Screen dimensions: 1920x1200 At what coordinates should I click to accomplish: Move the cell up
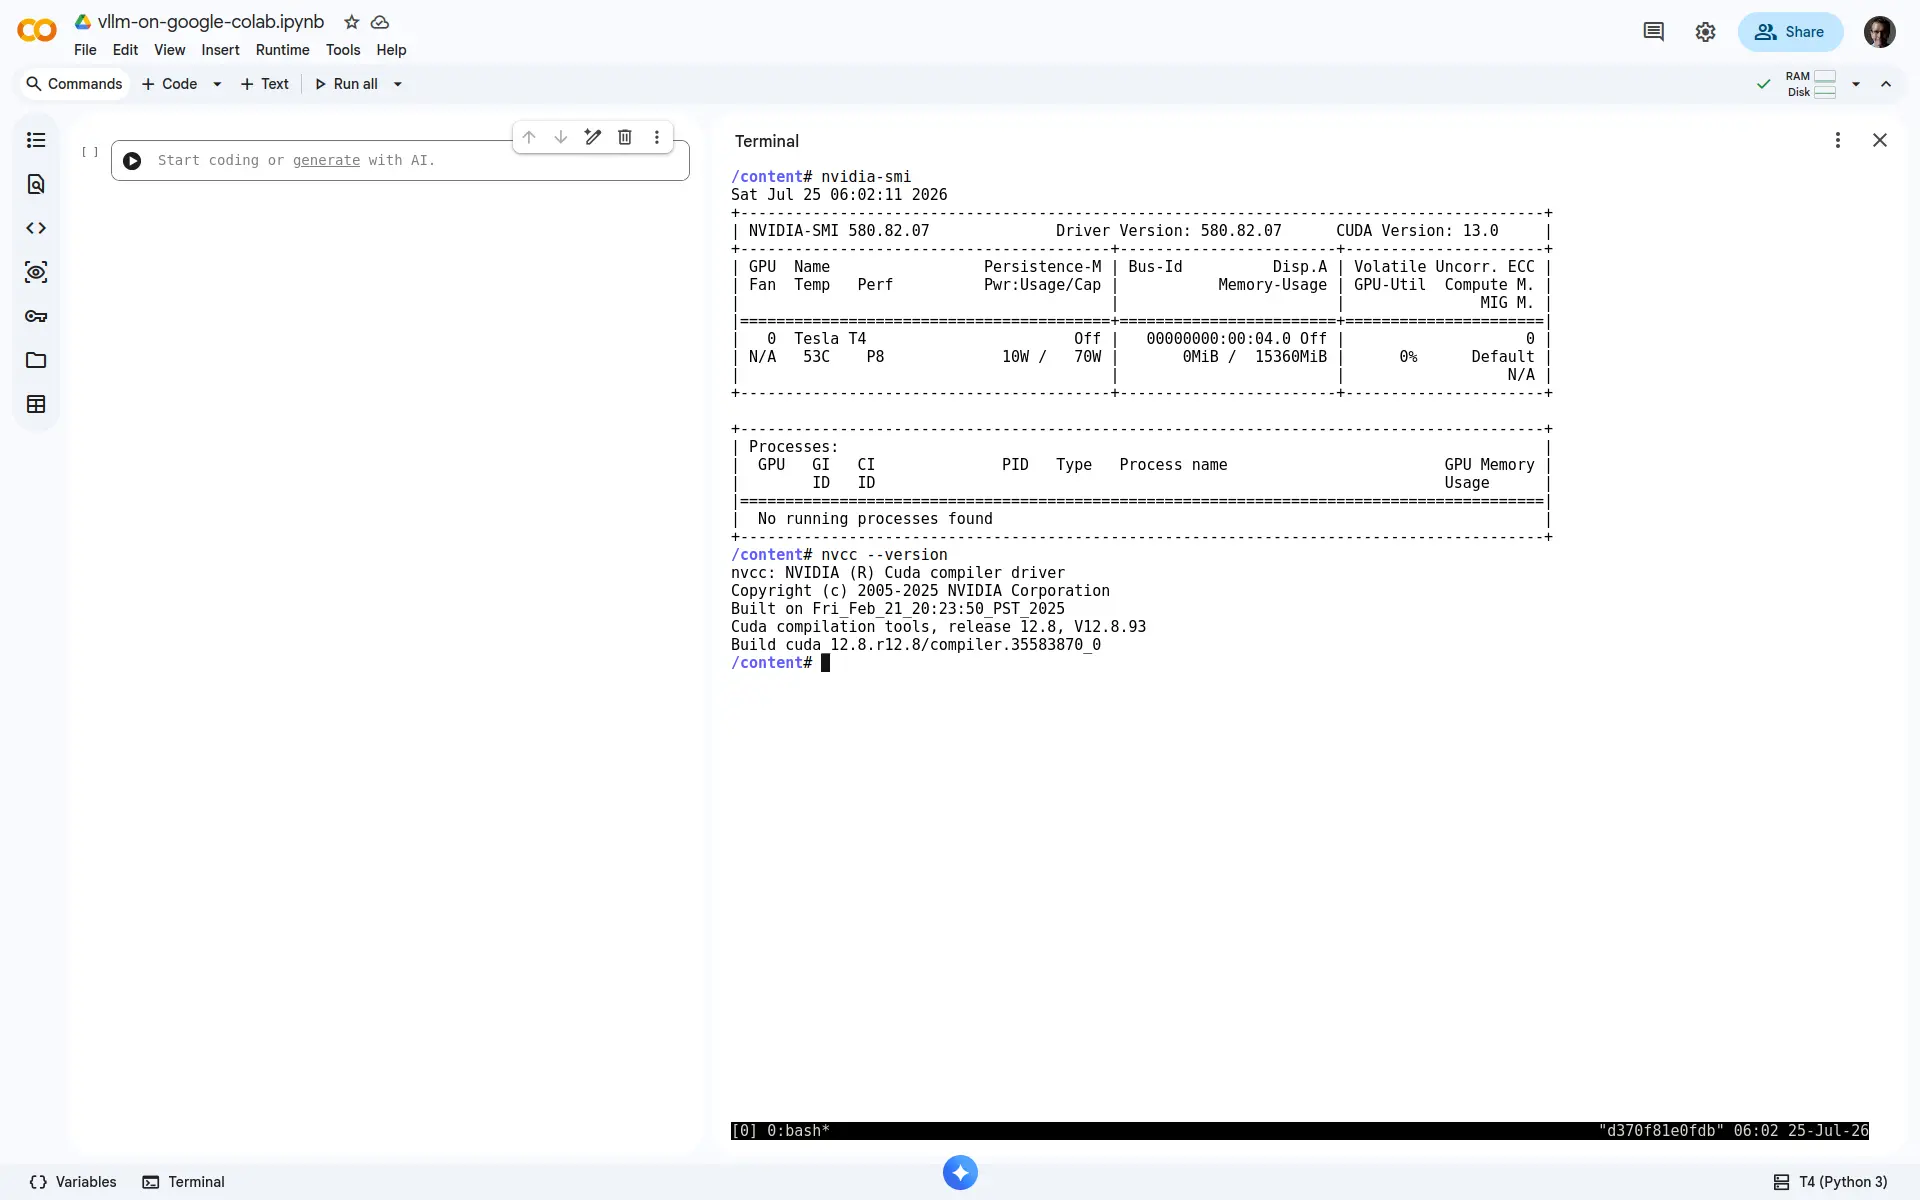coord(529,137)
